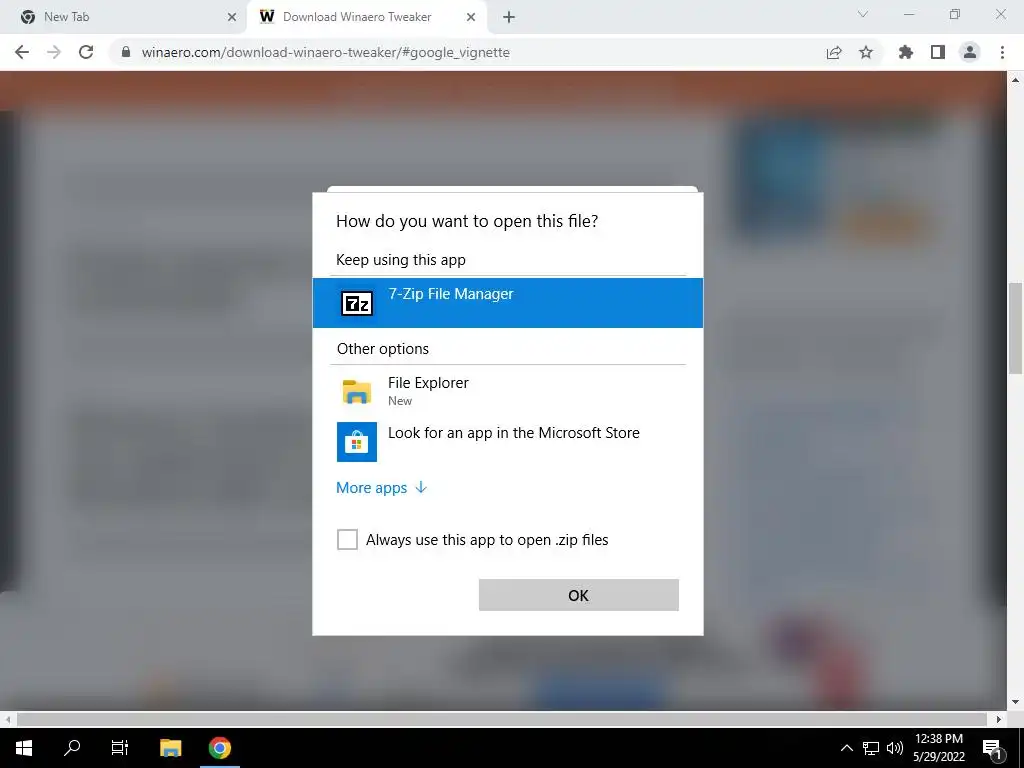This screenshot has width=1024, height=768.
Task: Click Look for an app in Microsoft Store text
Action: click(514, 433)
